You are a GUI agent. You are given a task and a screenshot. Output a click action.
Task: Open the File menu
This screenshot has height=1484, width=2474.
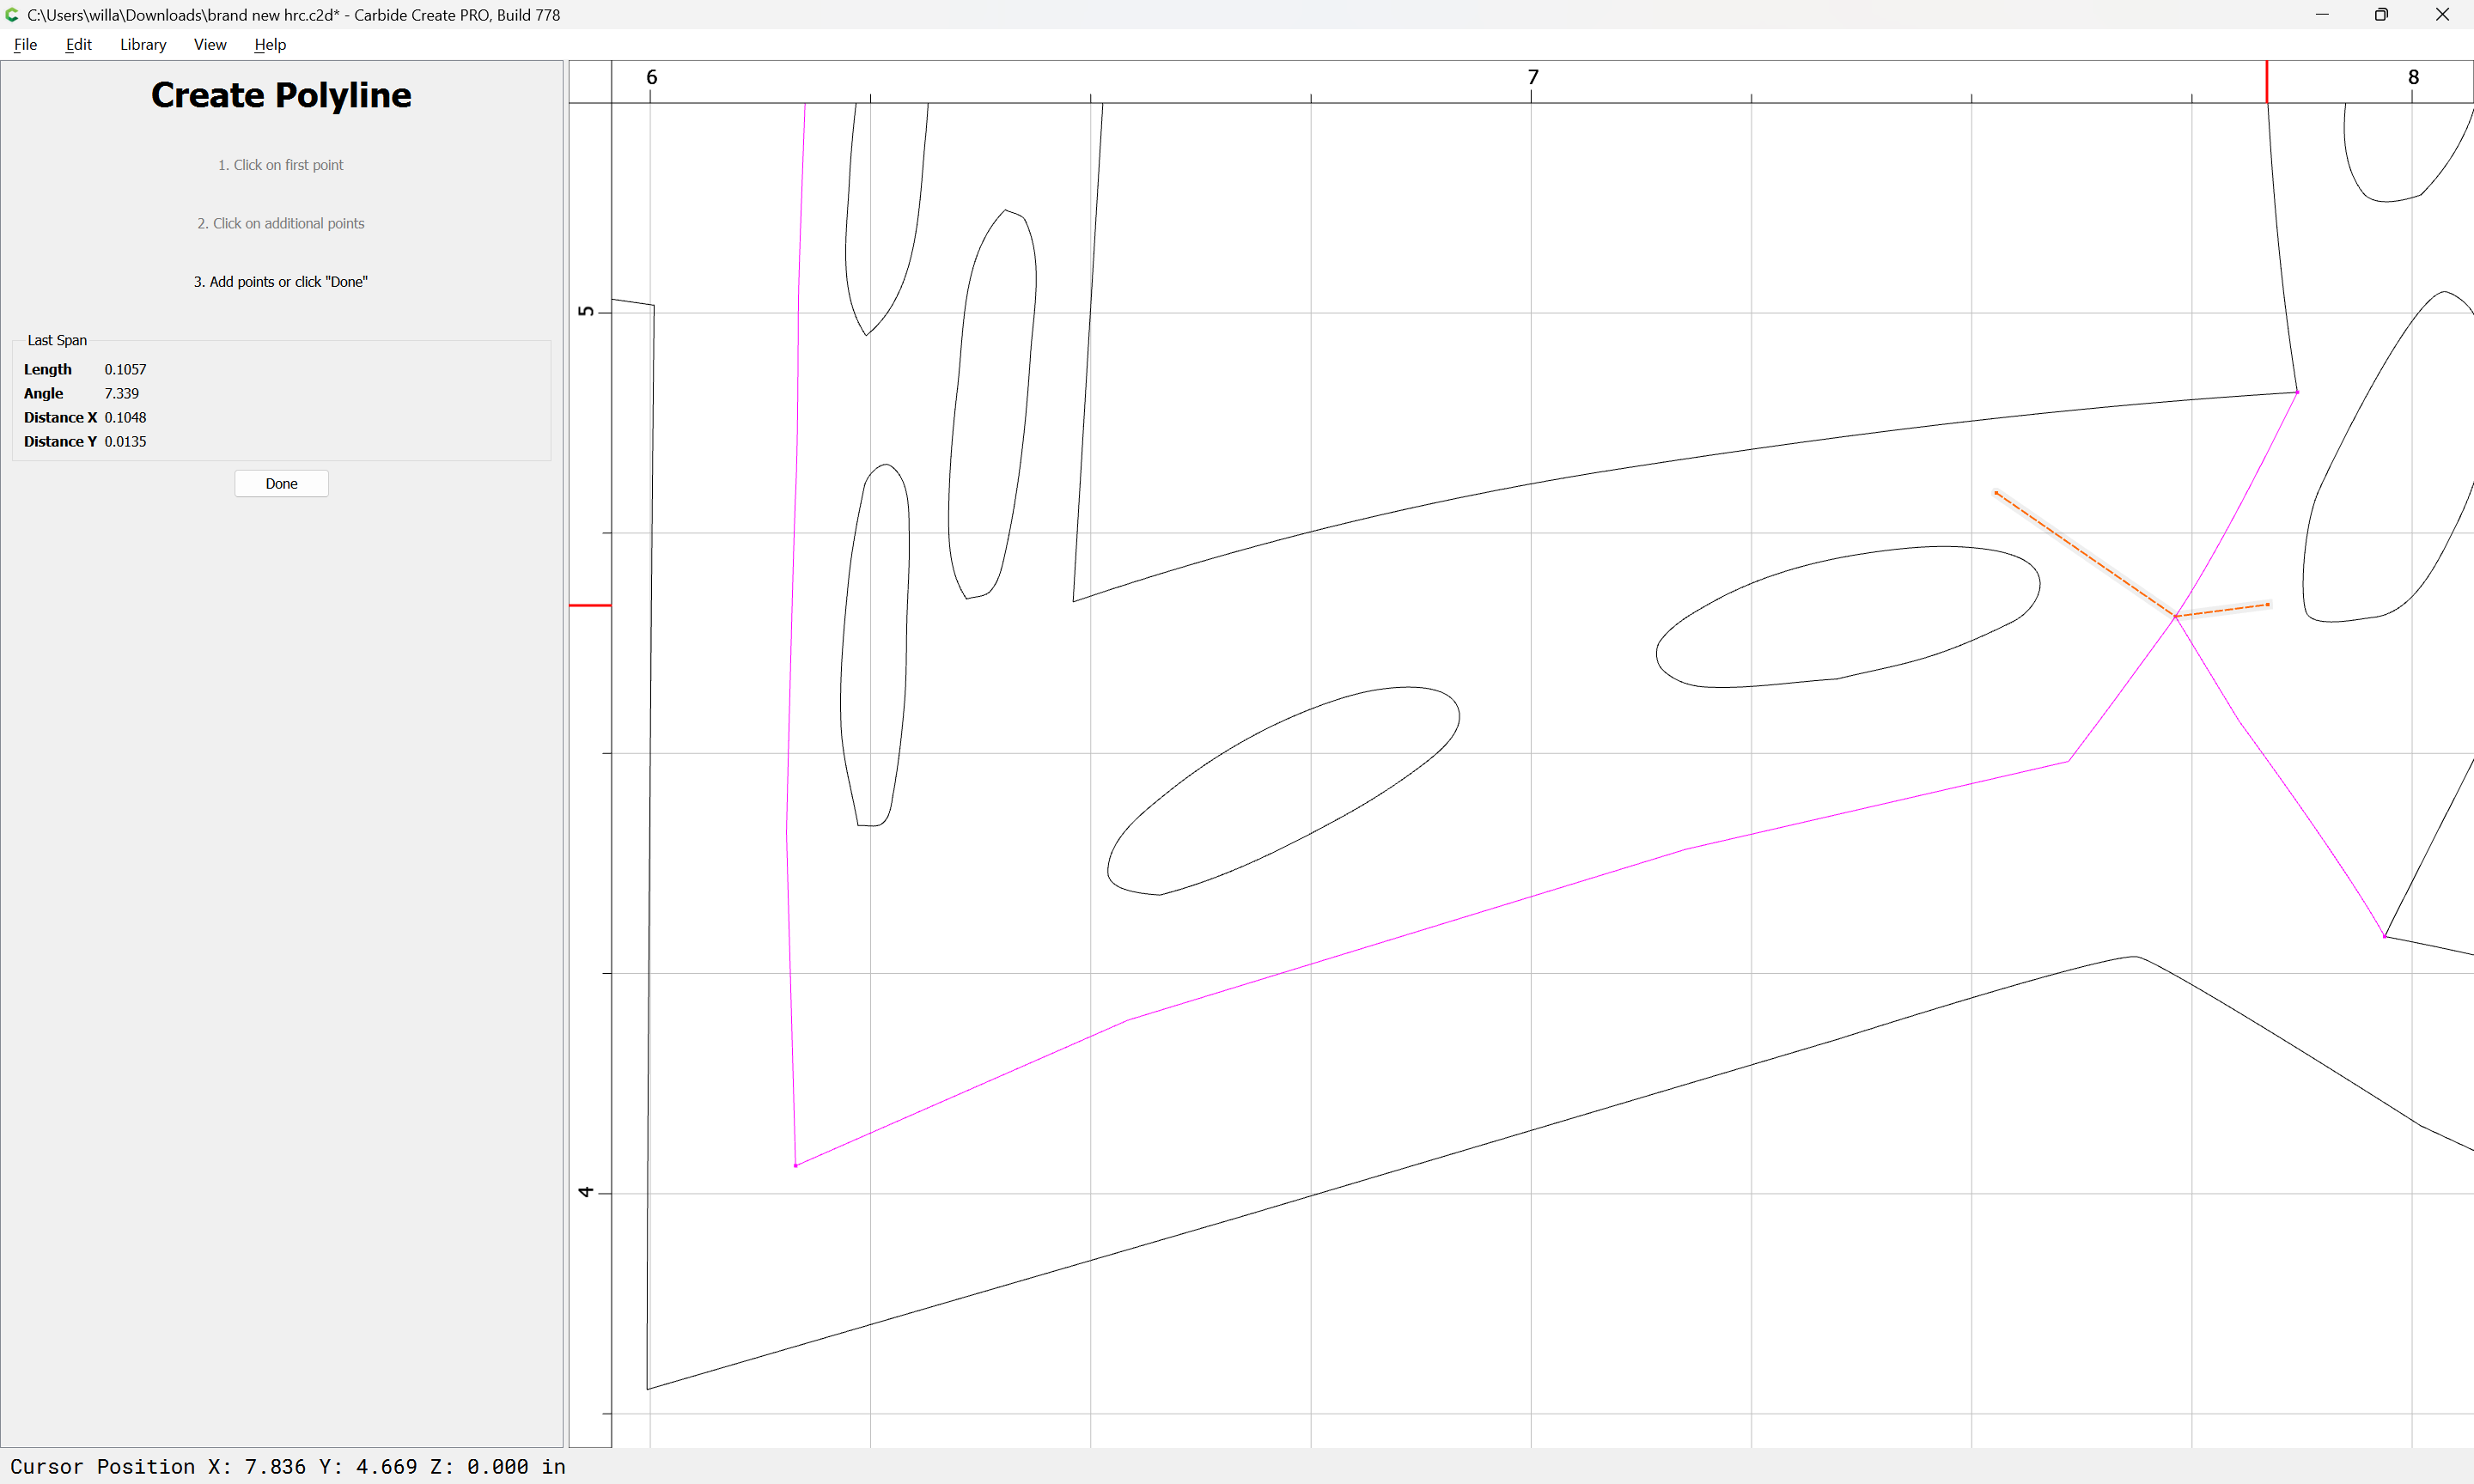click(x=25, y=44)
